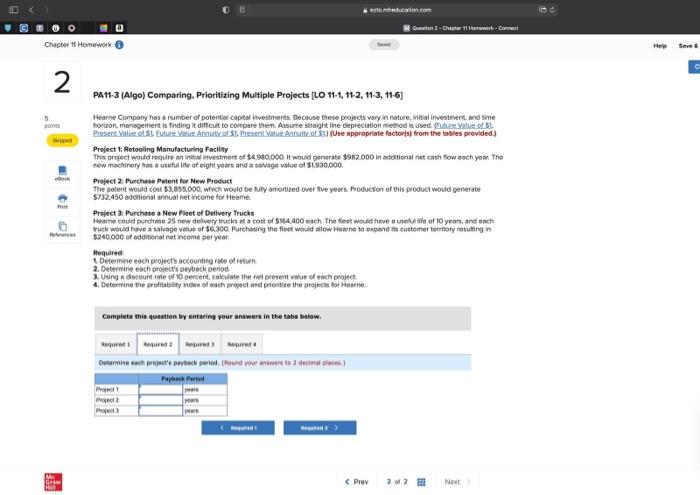Click the browser forward arrow
Image resolution: width=700 pixels, height=495 pixels.
click(46, 9)
